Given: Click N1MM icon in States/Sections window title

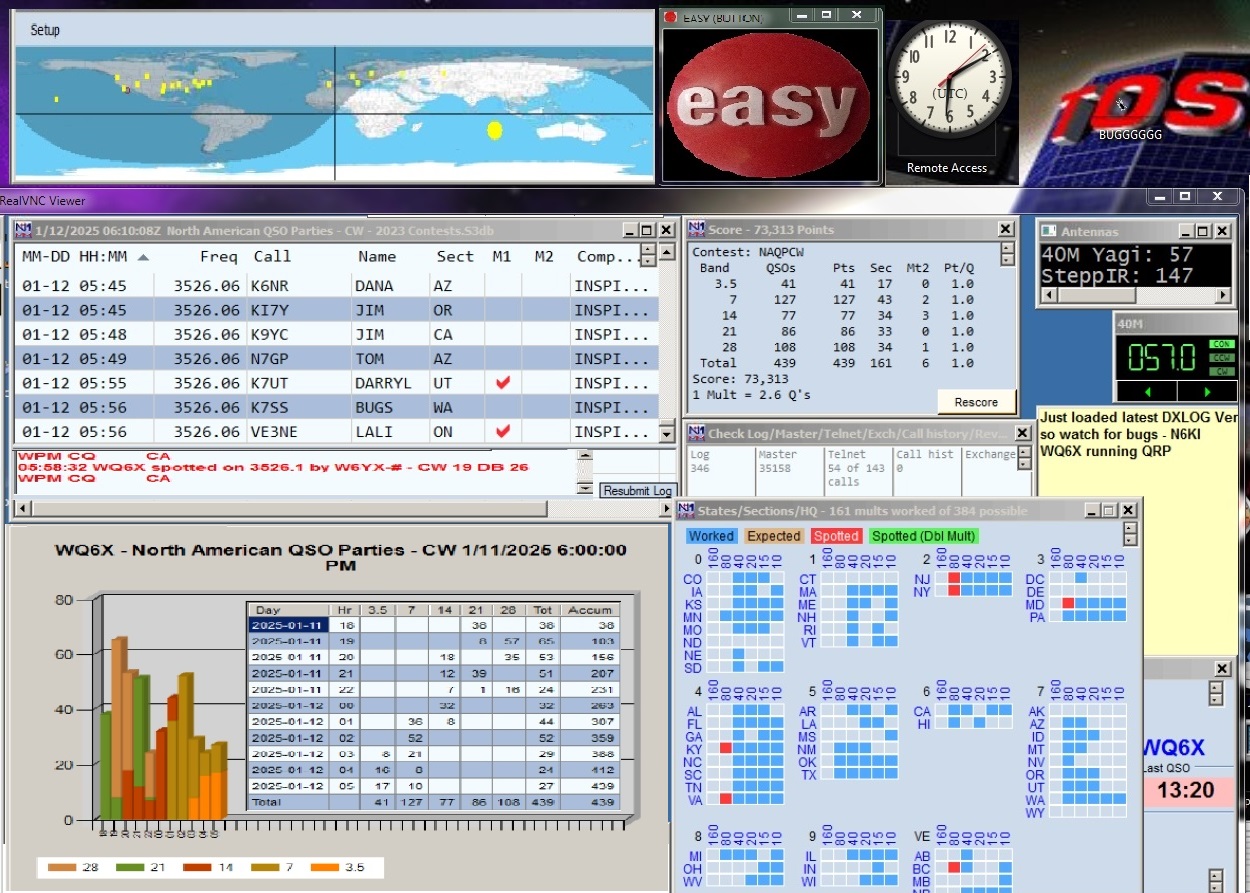Looking at the screenshot, I should [x=687, y=510].
